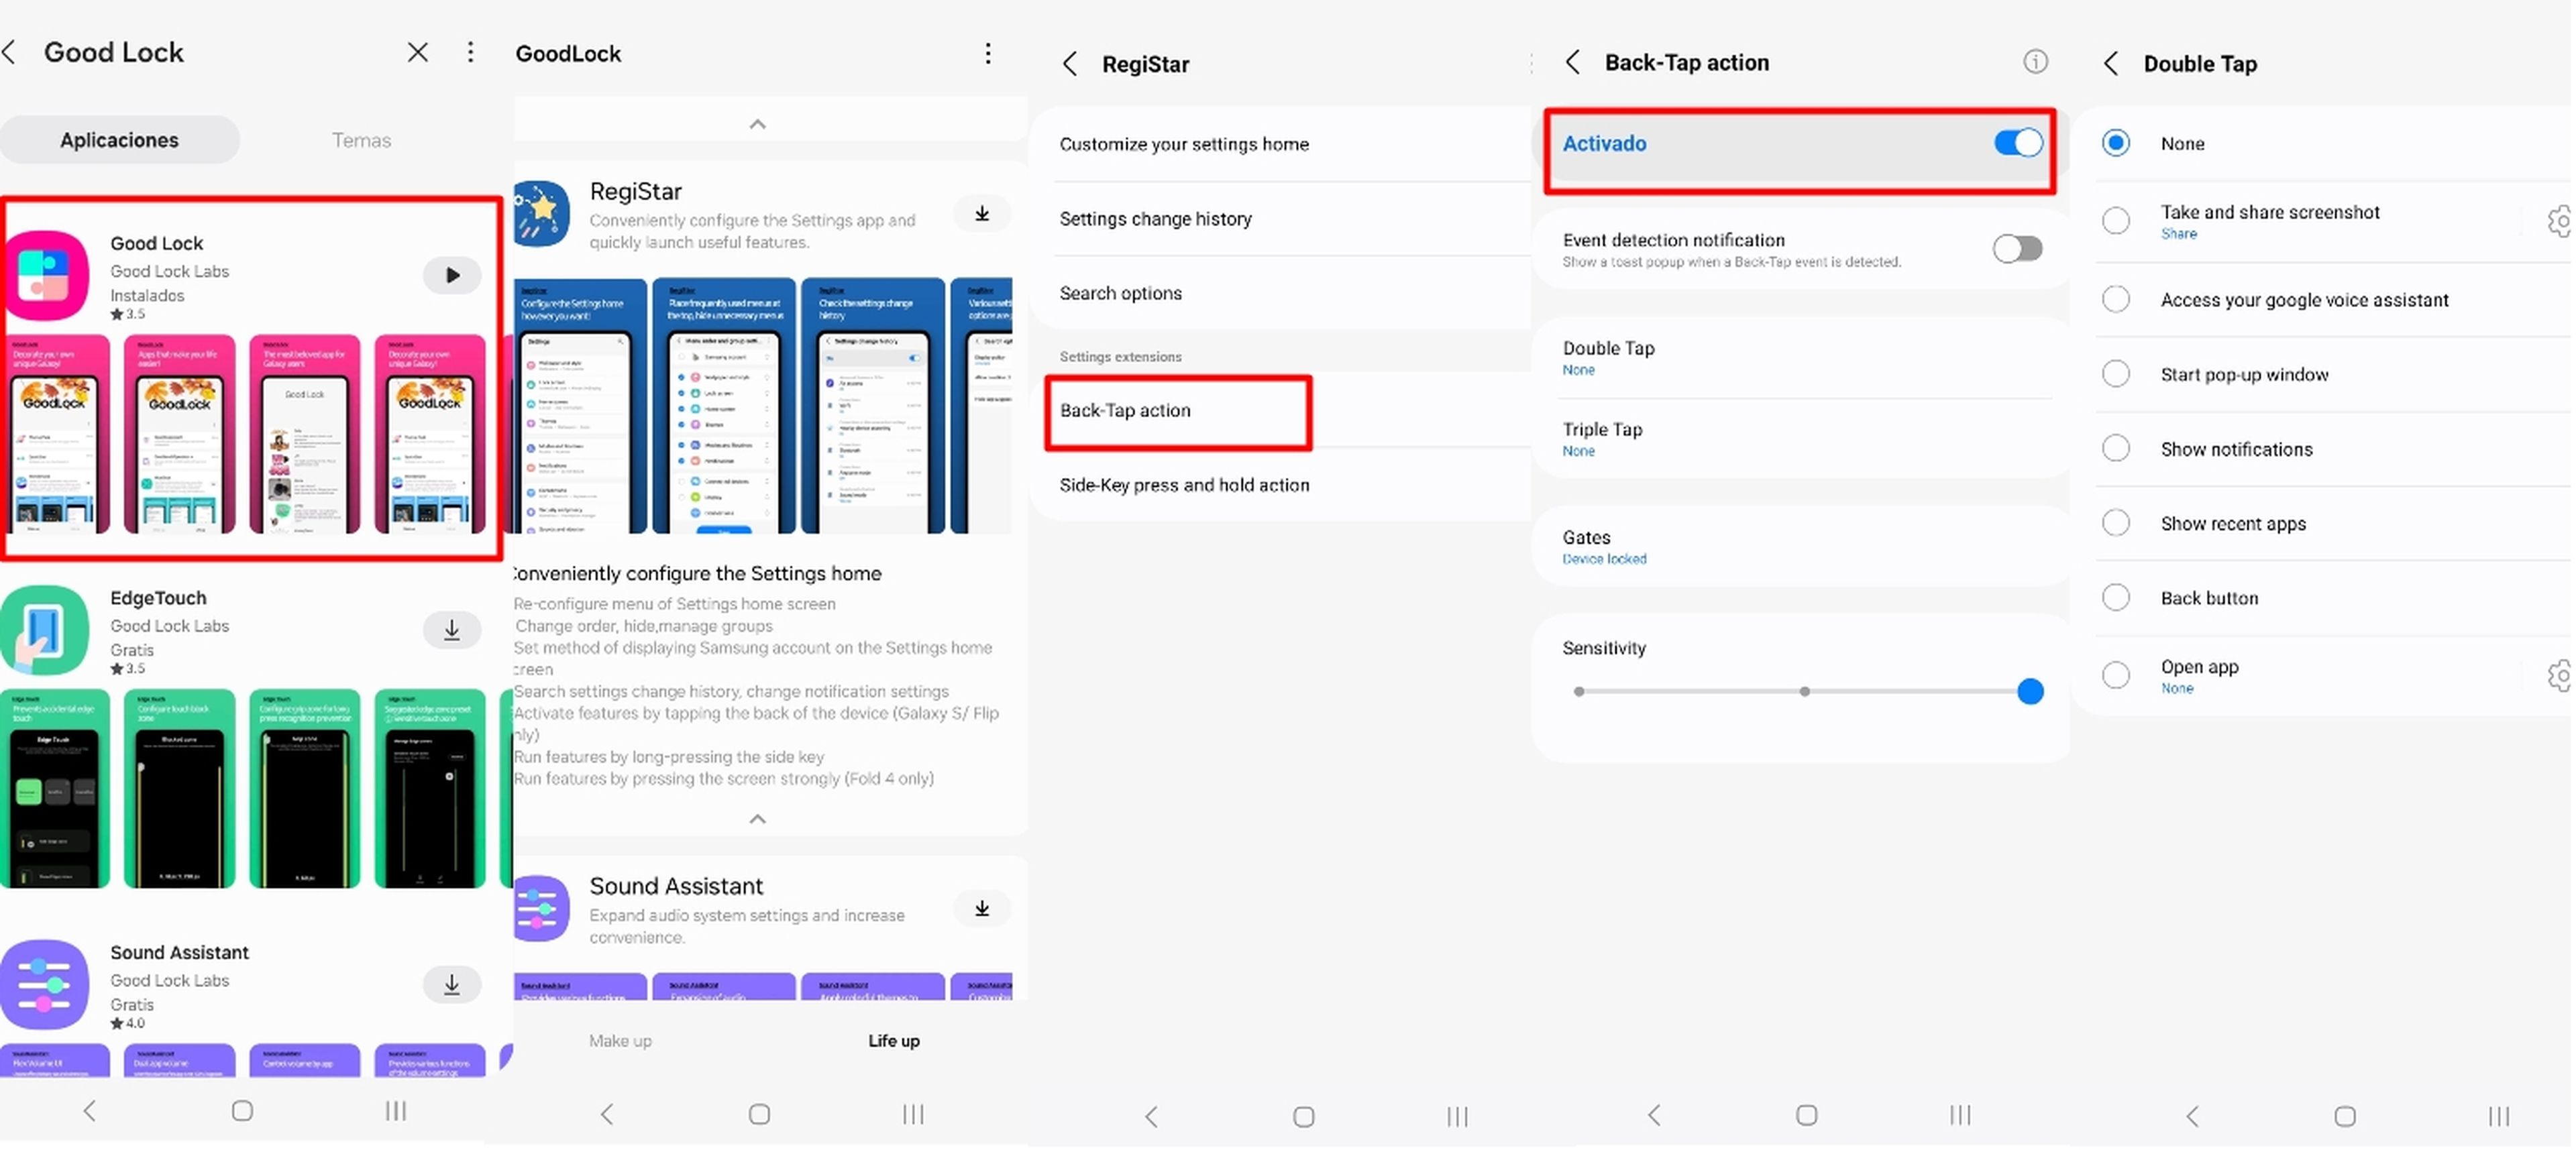Toggle the Activado switch off
This screenshot has height=1150, width=2576.
point(2018,143)
